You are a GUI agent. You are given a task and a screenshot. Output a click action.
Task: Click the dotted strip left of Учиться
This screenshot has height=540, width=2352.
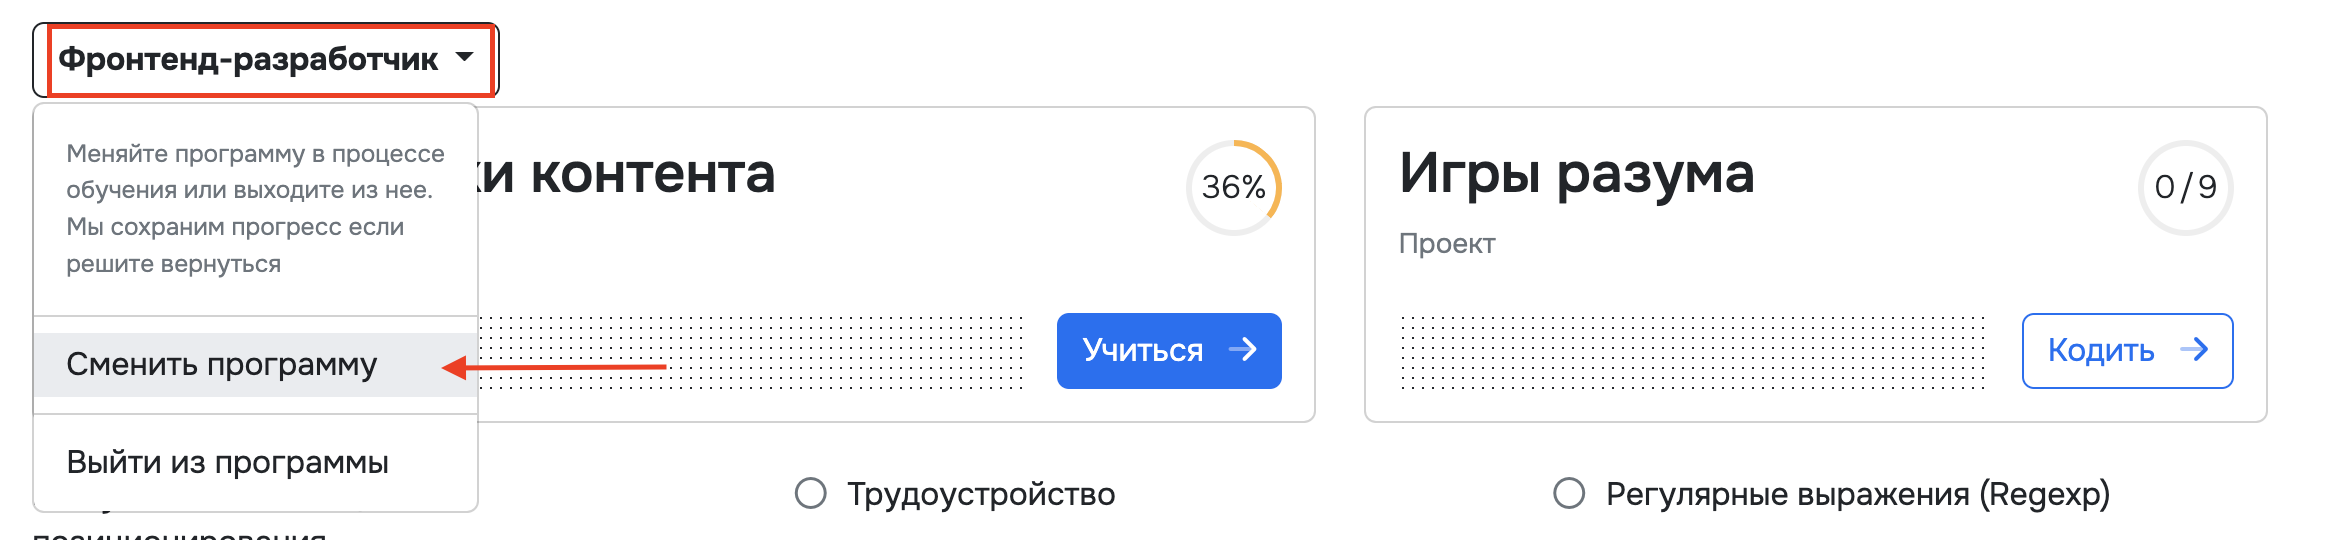tap(750, 352)
